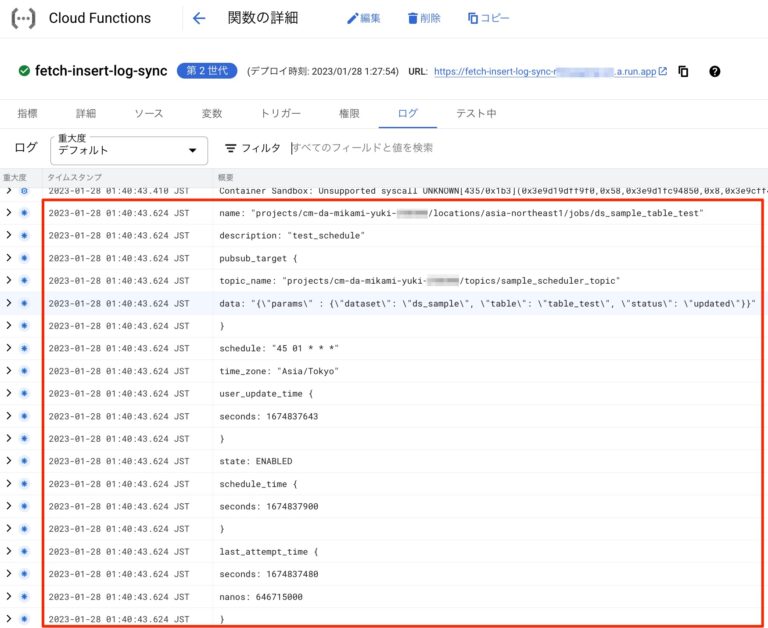768x628 pixels.
Task: Expand the schedule: 45 01 log row
Action: [8, 348]
